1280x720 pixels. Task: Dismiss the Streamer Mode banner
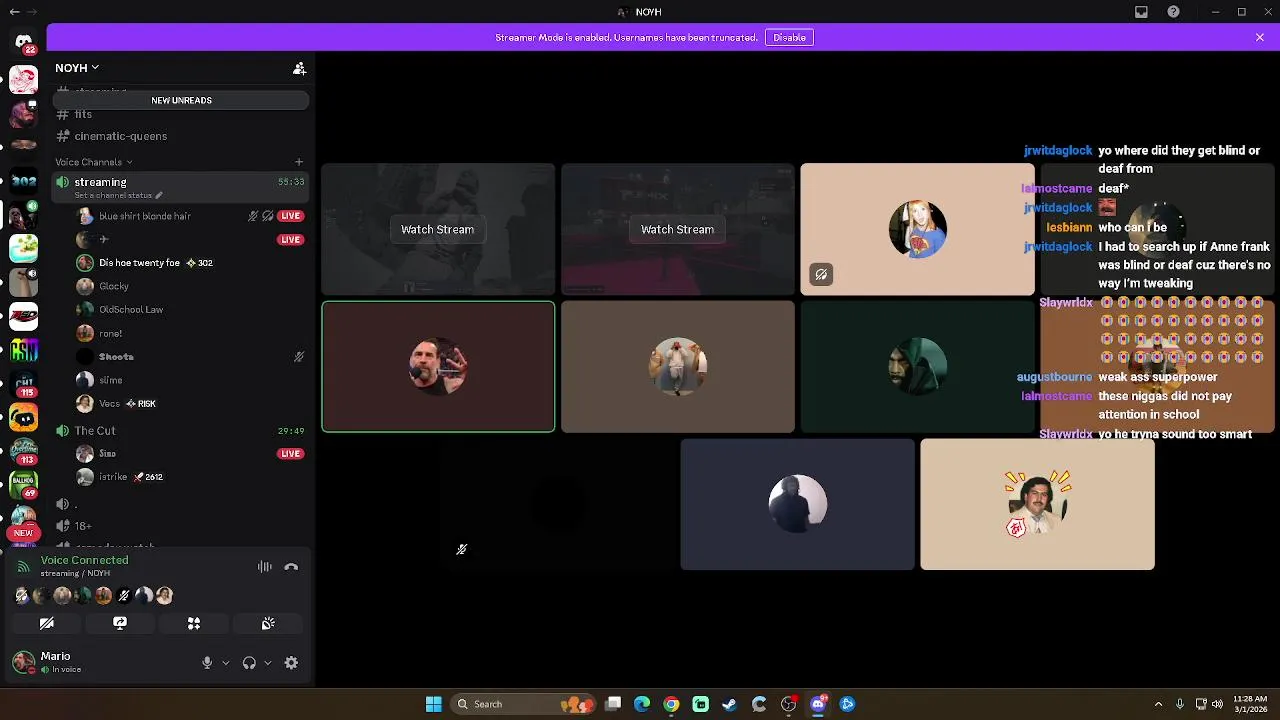tap(1260, 37)
